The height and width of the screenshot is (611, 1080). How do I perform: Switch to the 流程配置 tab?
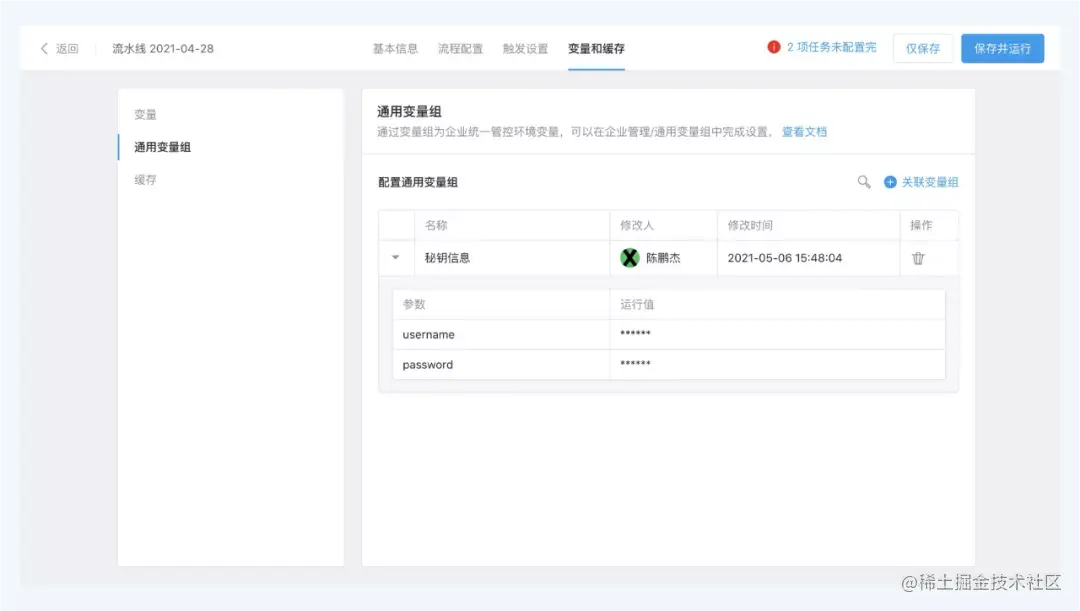pos(460,48)
